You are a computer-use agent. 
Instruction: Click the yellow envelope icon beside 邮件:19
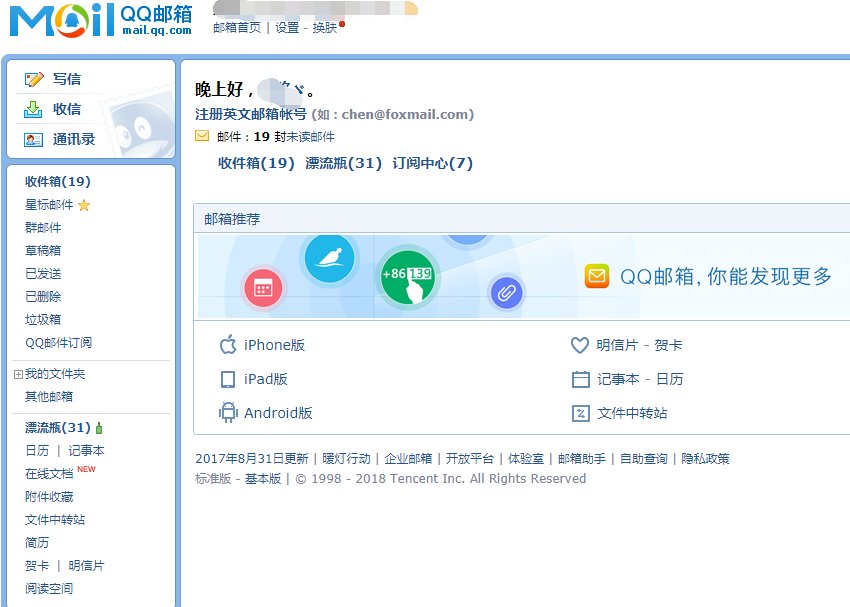pos(201,135)
